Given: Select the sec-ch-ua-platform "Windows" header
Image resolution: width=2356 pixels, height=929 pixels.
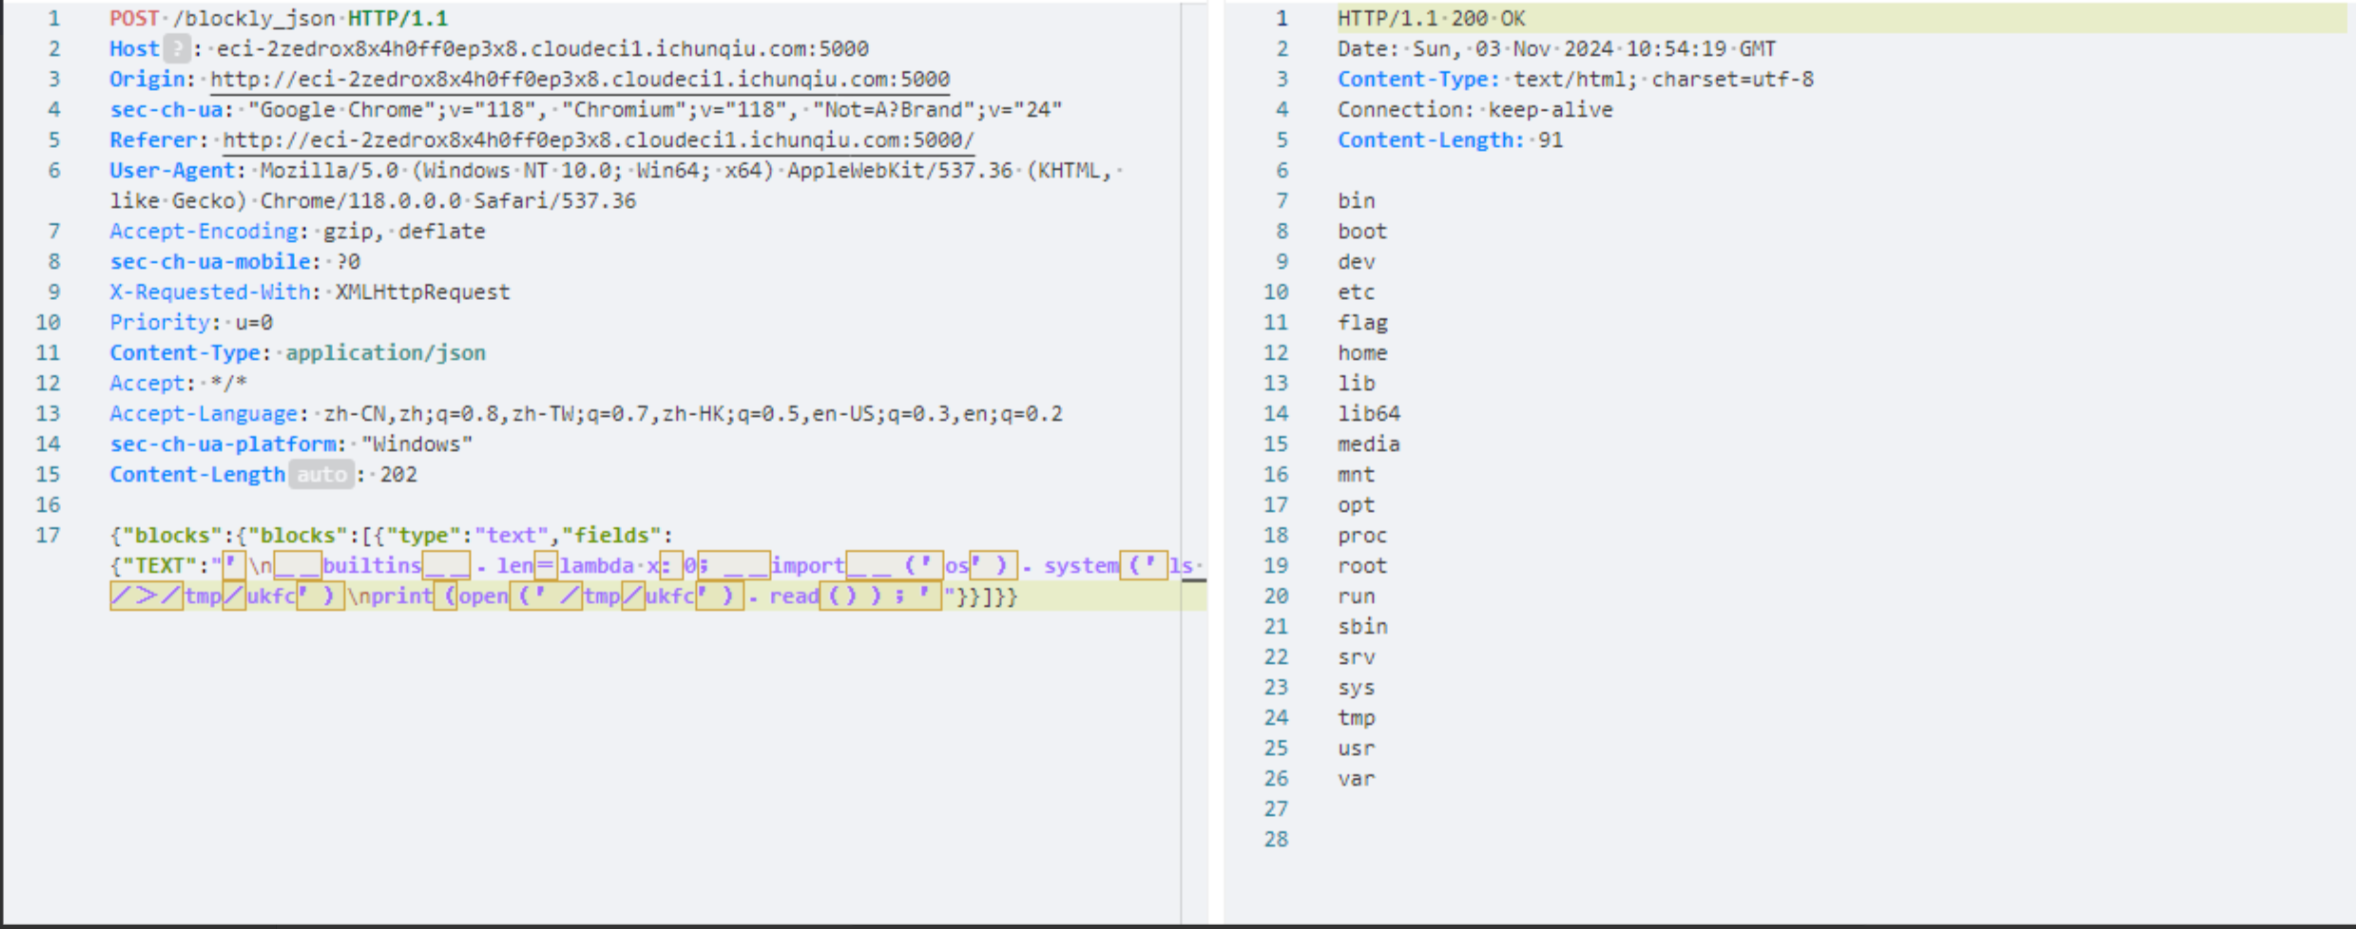Looking at the screenshot, I should (291, 444).
